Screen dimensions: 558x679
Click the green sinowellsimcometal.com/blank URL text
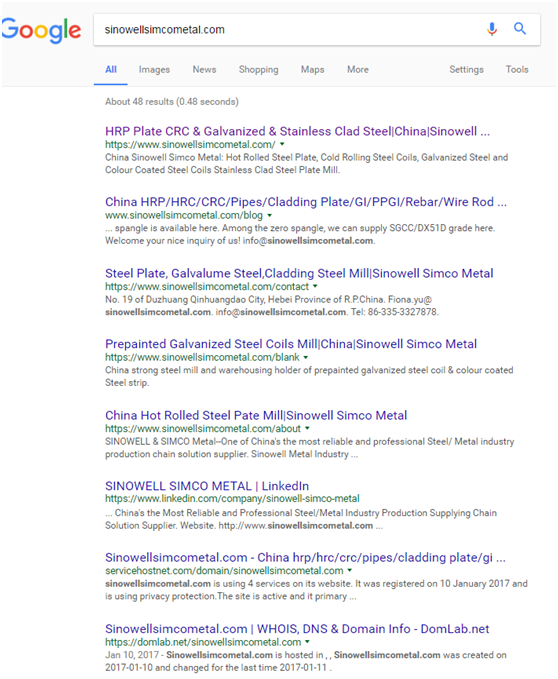tap(202, 357)
